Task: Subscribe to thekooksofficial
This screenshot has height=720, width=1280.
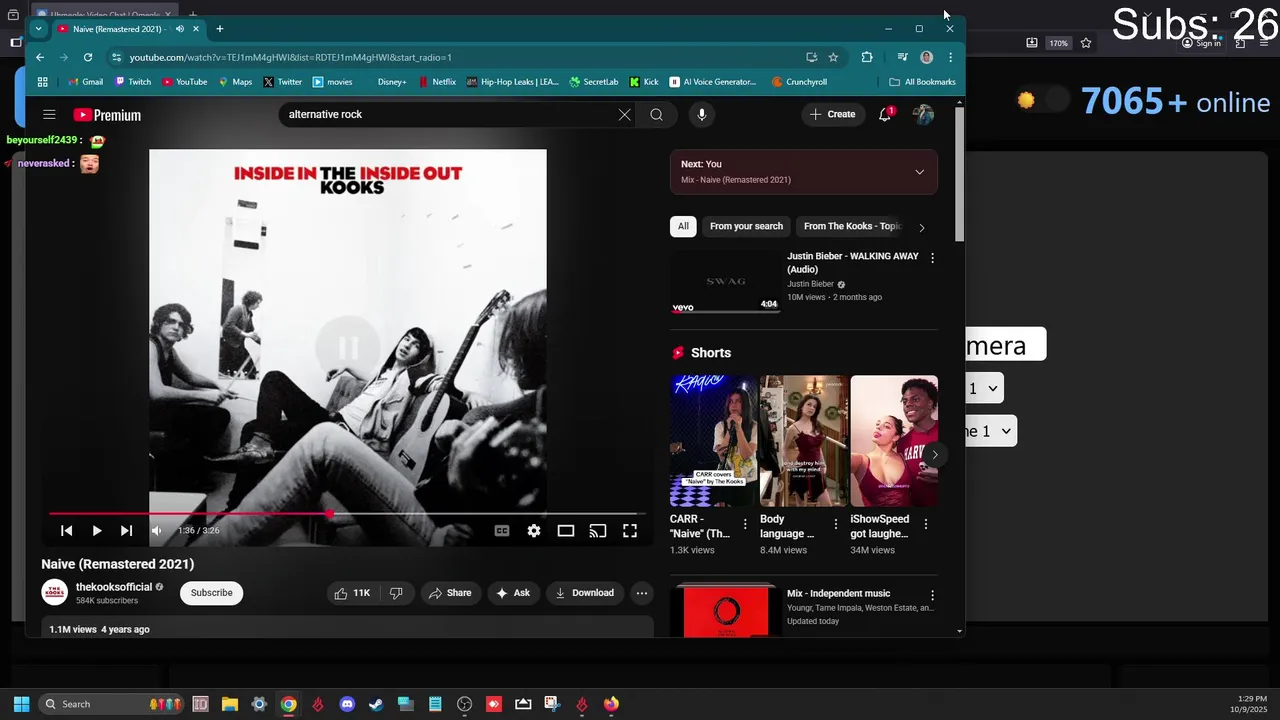Action: click(x=212, y=593)
